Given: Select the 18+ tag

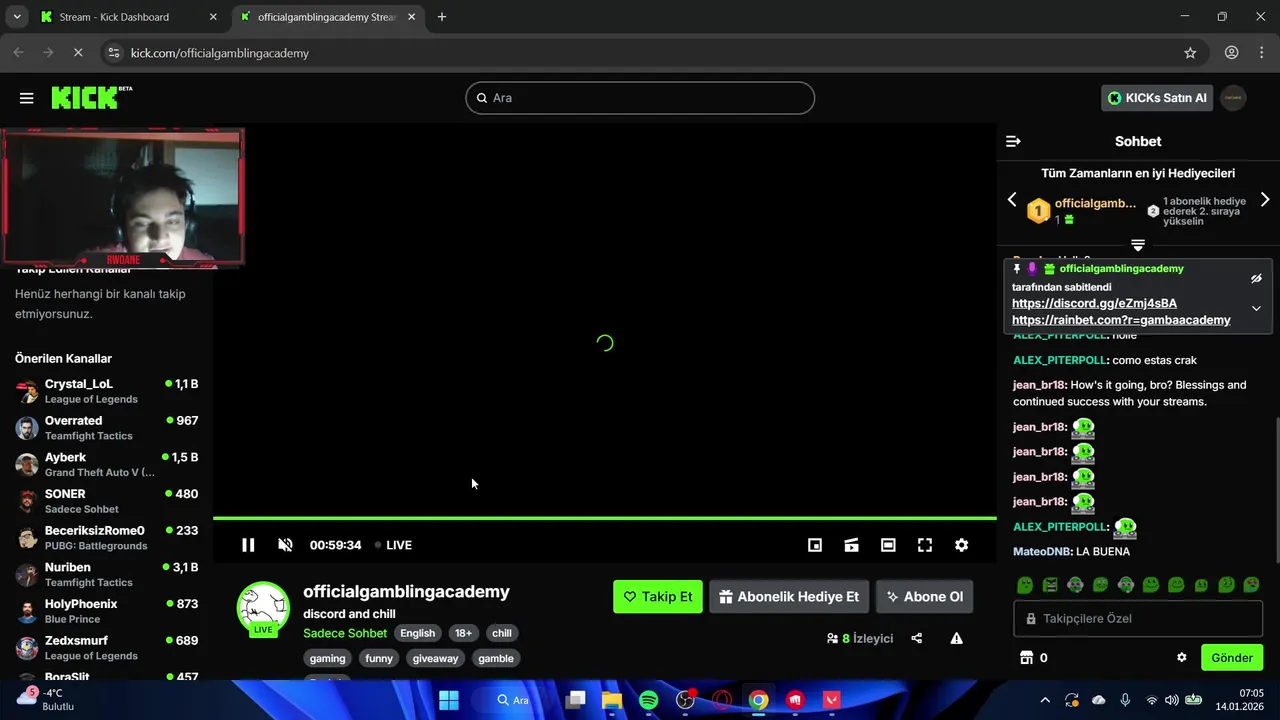Looking at the screenshot, I should [463, 633].
